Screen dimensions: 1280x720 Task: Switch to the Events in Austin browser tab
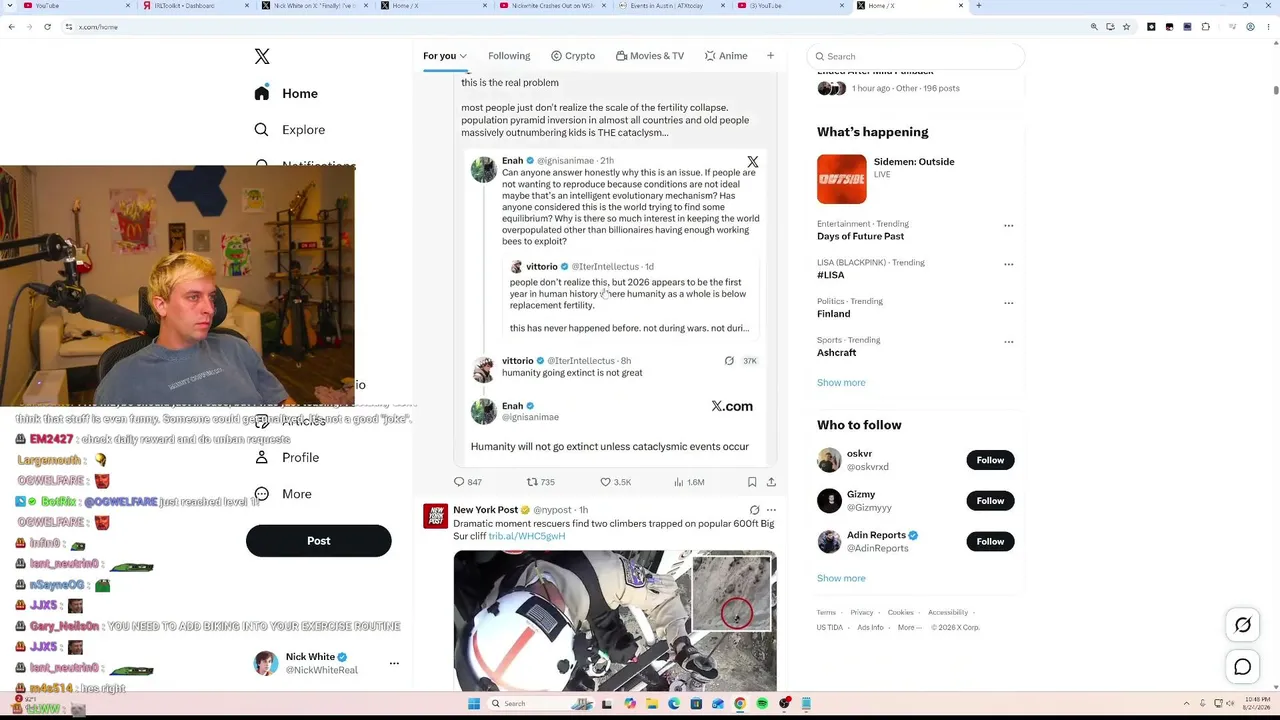tap(674, 6)
